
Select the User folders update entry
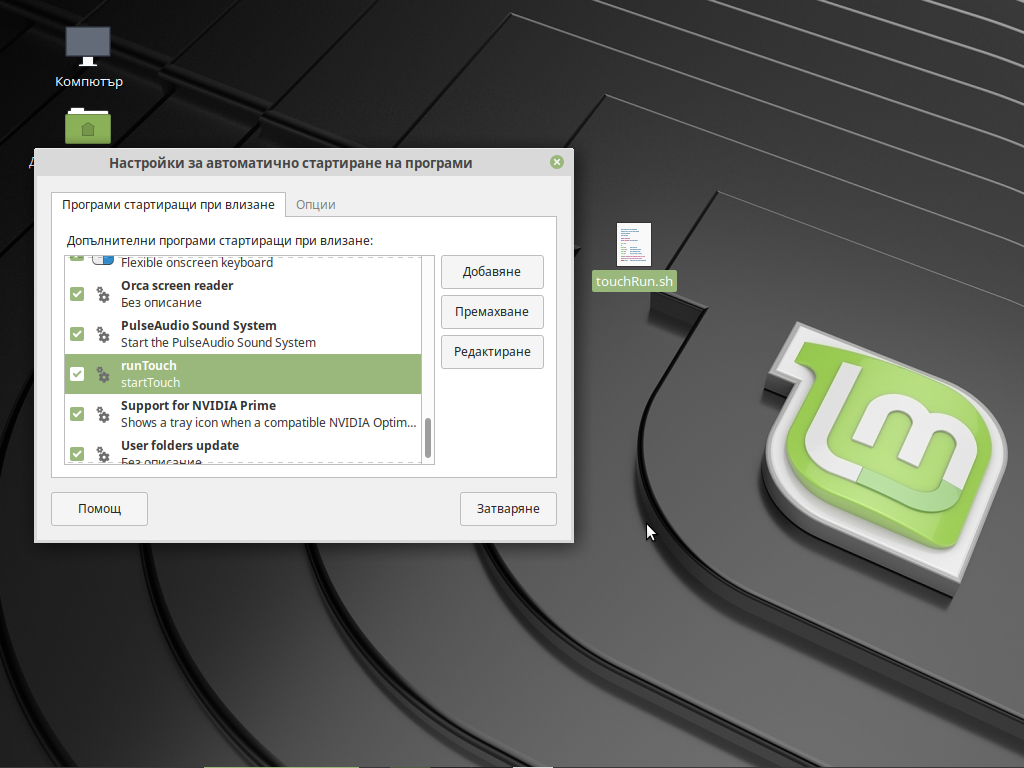pos(243,449)
